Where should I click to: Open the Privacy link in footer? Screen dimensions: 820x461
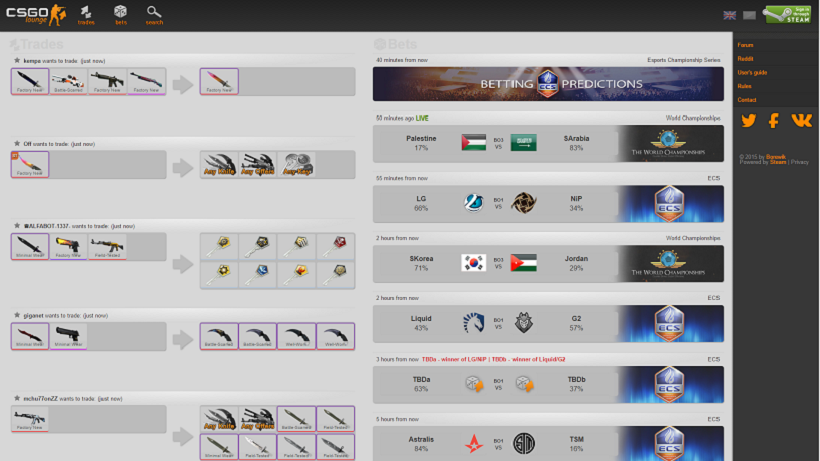pyautogui.click(x=800, y=162)
